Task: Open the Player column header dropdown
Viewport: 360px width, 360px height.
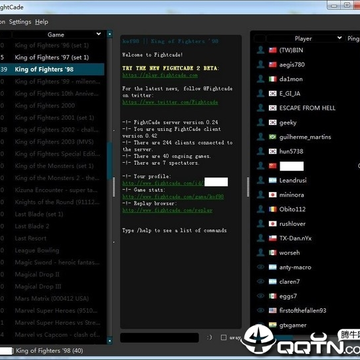Action: click(x=339, y=38)
